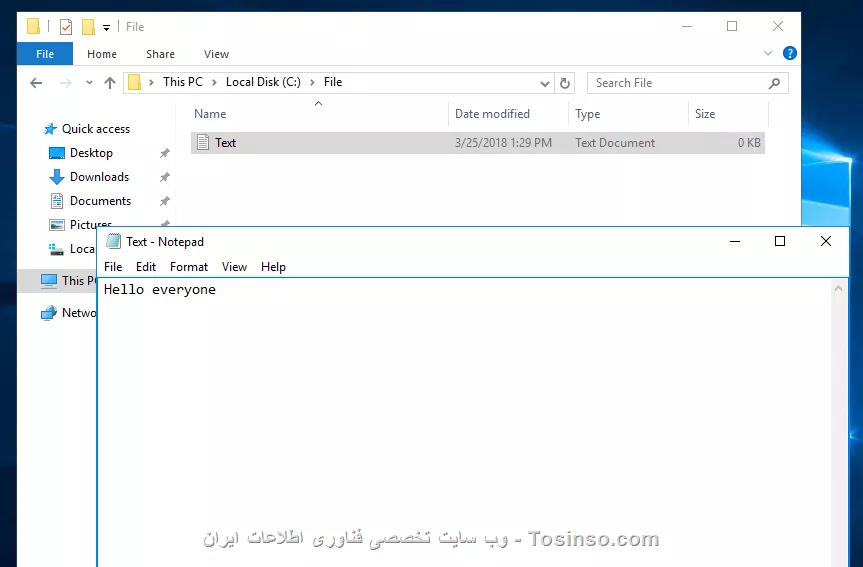Expand the chevron before This PC in address bar
Image resolution: width=863 pixels, height=567 pixels.
tap(151, 83)
